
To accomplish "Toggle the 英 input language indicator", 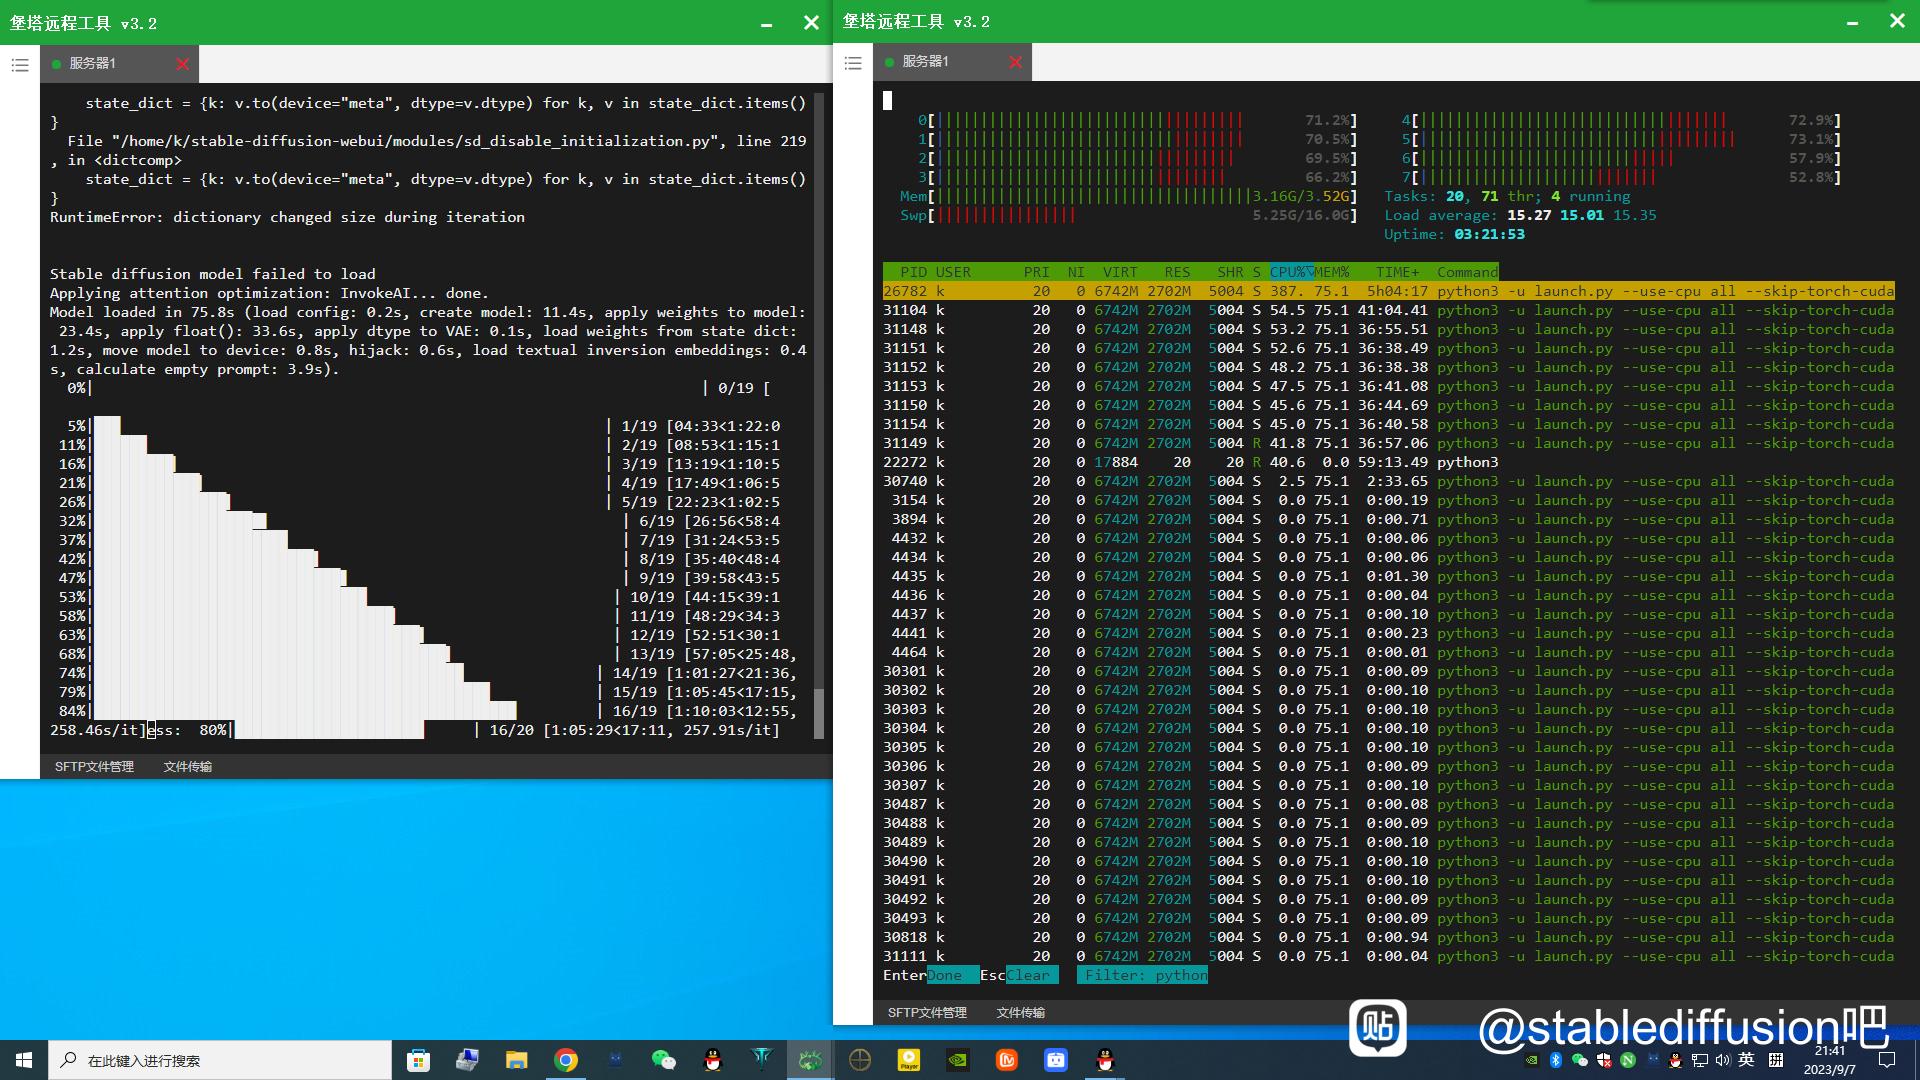I will pos(1746,1060).
